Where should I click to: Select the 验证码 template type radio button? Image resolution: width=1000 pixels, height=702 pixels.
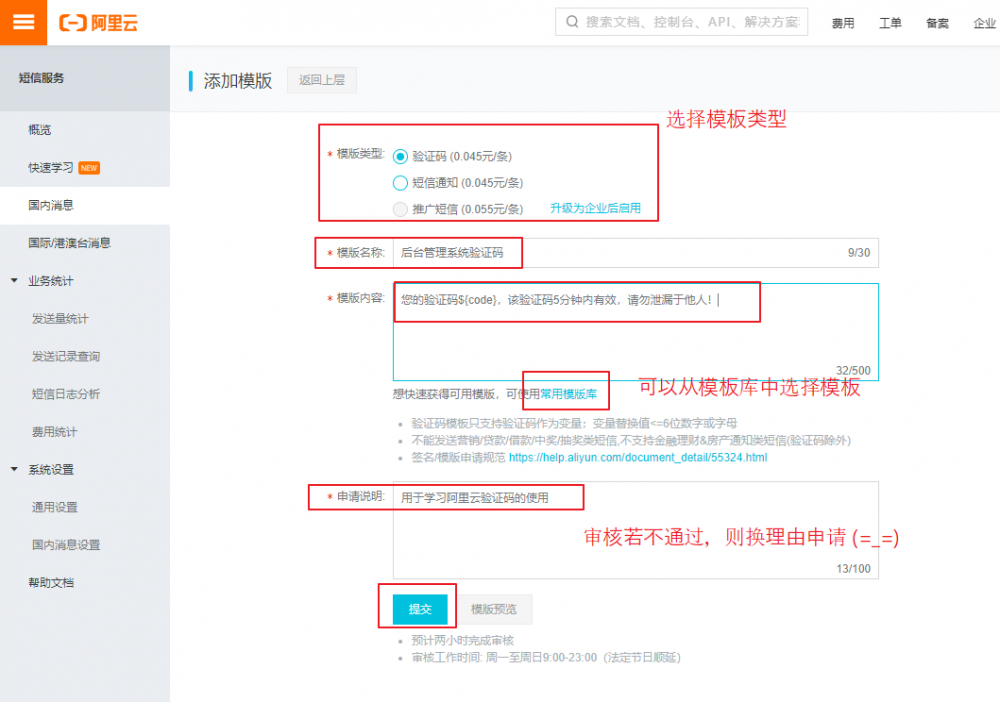tap(399, 156)
